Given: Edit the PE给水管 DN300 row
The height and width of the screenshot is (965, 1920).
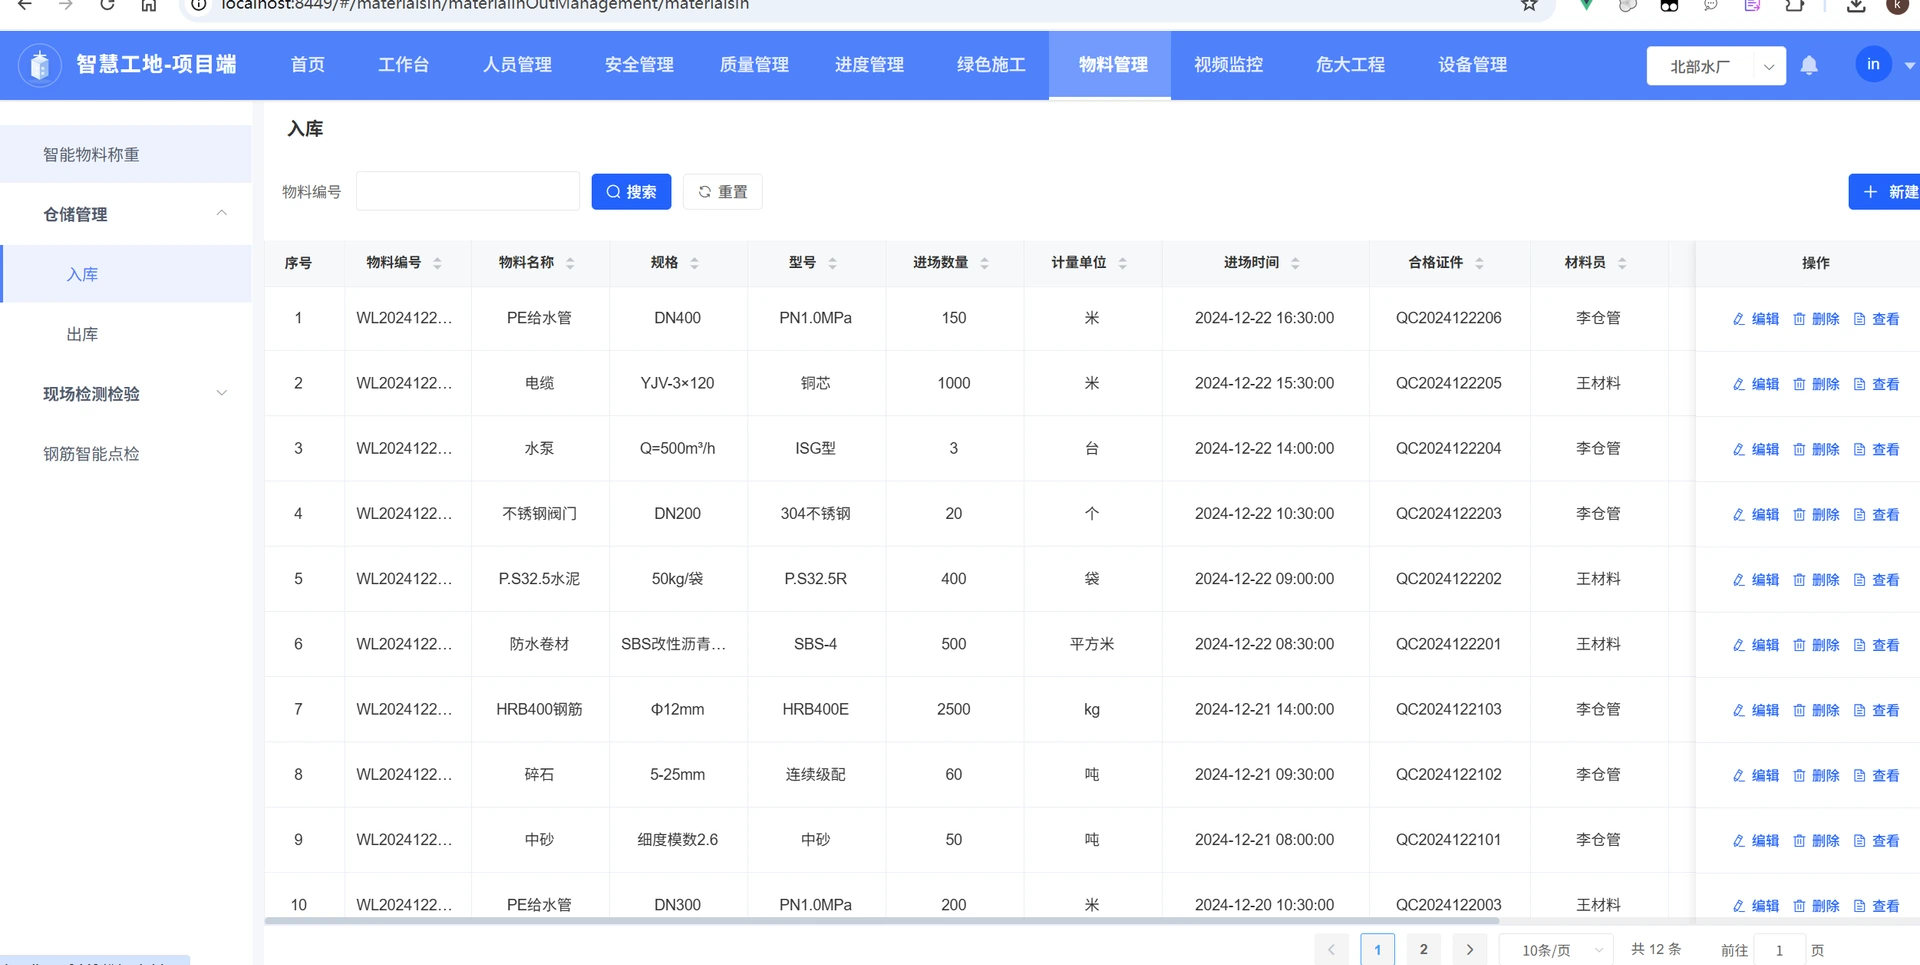Looking at the screenshot, I should (1756, 906).
